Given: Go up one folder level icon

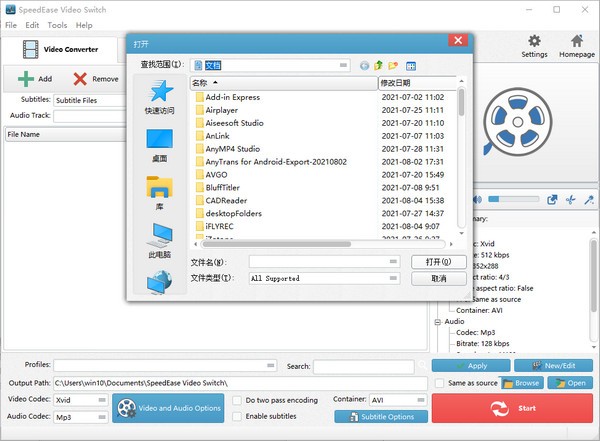Looking at the screenshot, I should 378,65.
